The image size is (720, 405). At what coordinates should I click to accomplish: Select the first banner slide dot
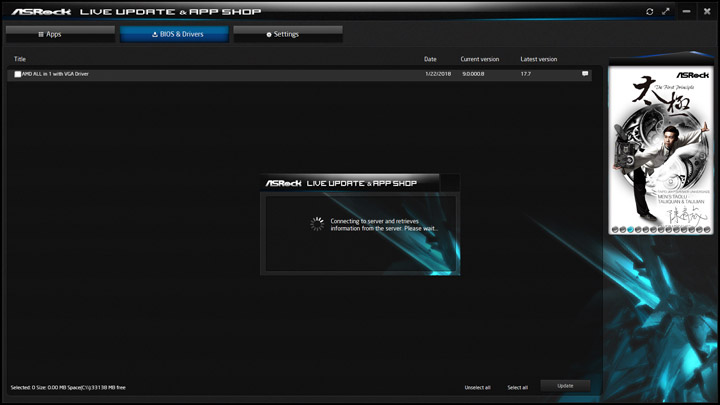tap(615, 230)
